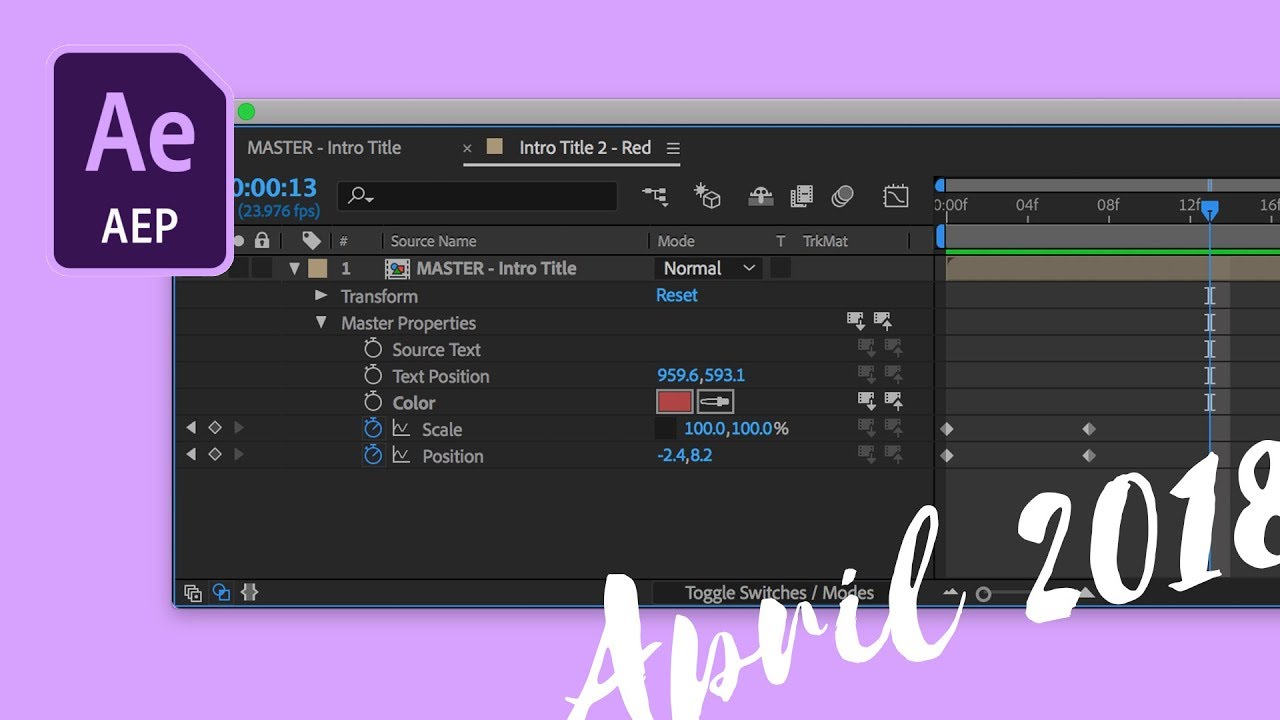Expand the Transform group
Screen dimensions: 1280x720
[321, 295]
